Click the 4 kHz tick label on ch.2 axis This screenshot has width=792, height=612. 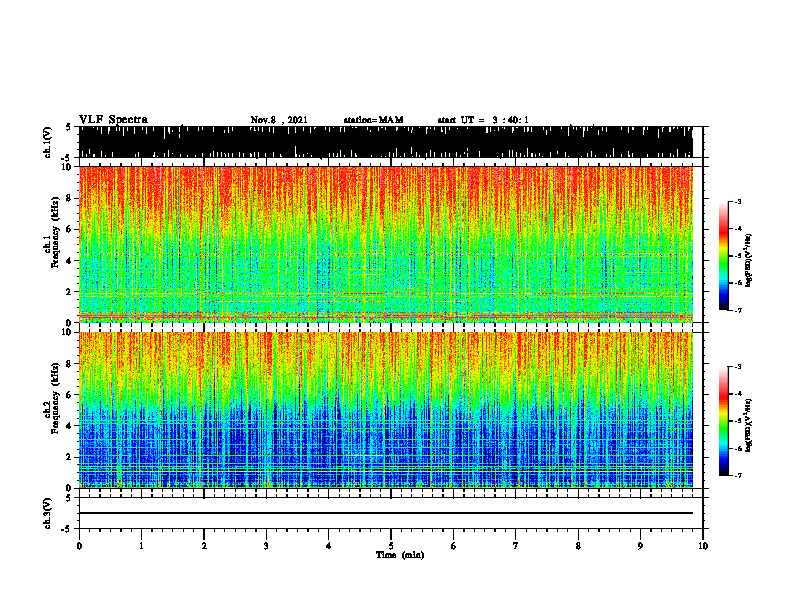70,426
